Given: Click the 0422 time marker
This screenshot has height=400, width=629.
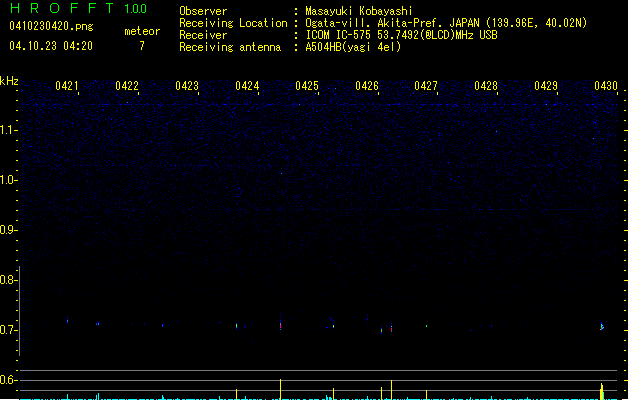Looking at the screenshot, I should click(x=127, y=86).
